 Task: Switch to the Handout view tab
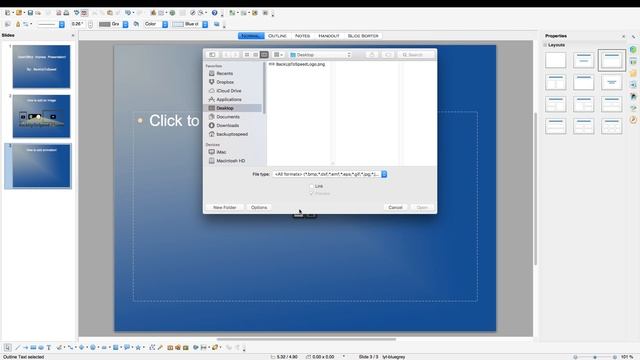coord(329,36)
